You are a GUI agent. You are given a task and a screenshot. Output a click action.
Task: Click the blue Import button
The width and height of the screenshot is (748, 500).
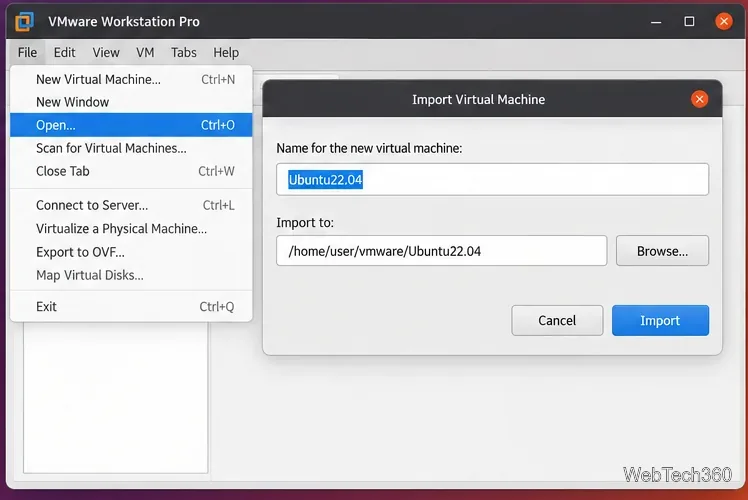660,321
